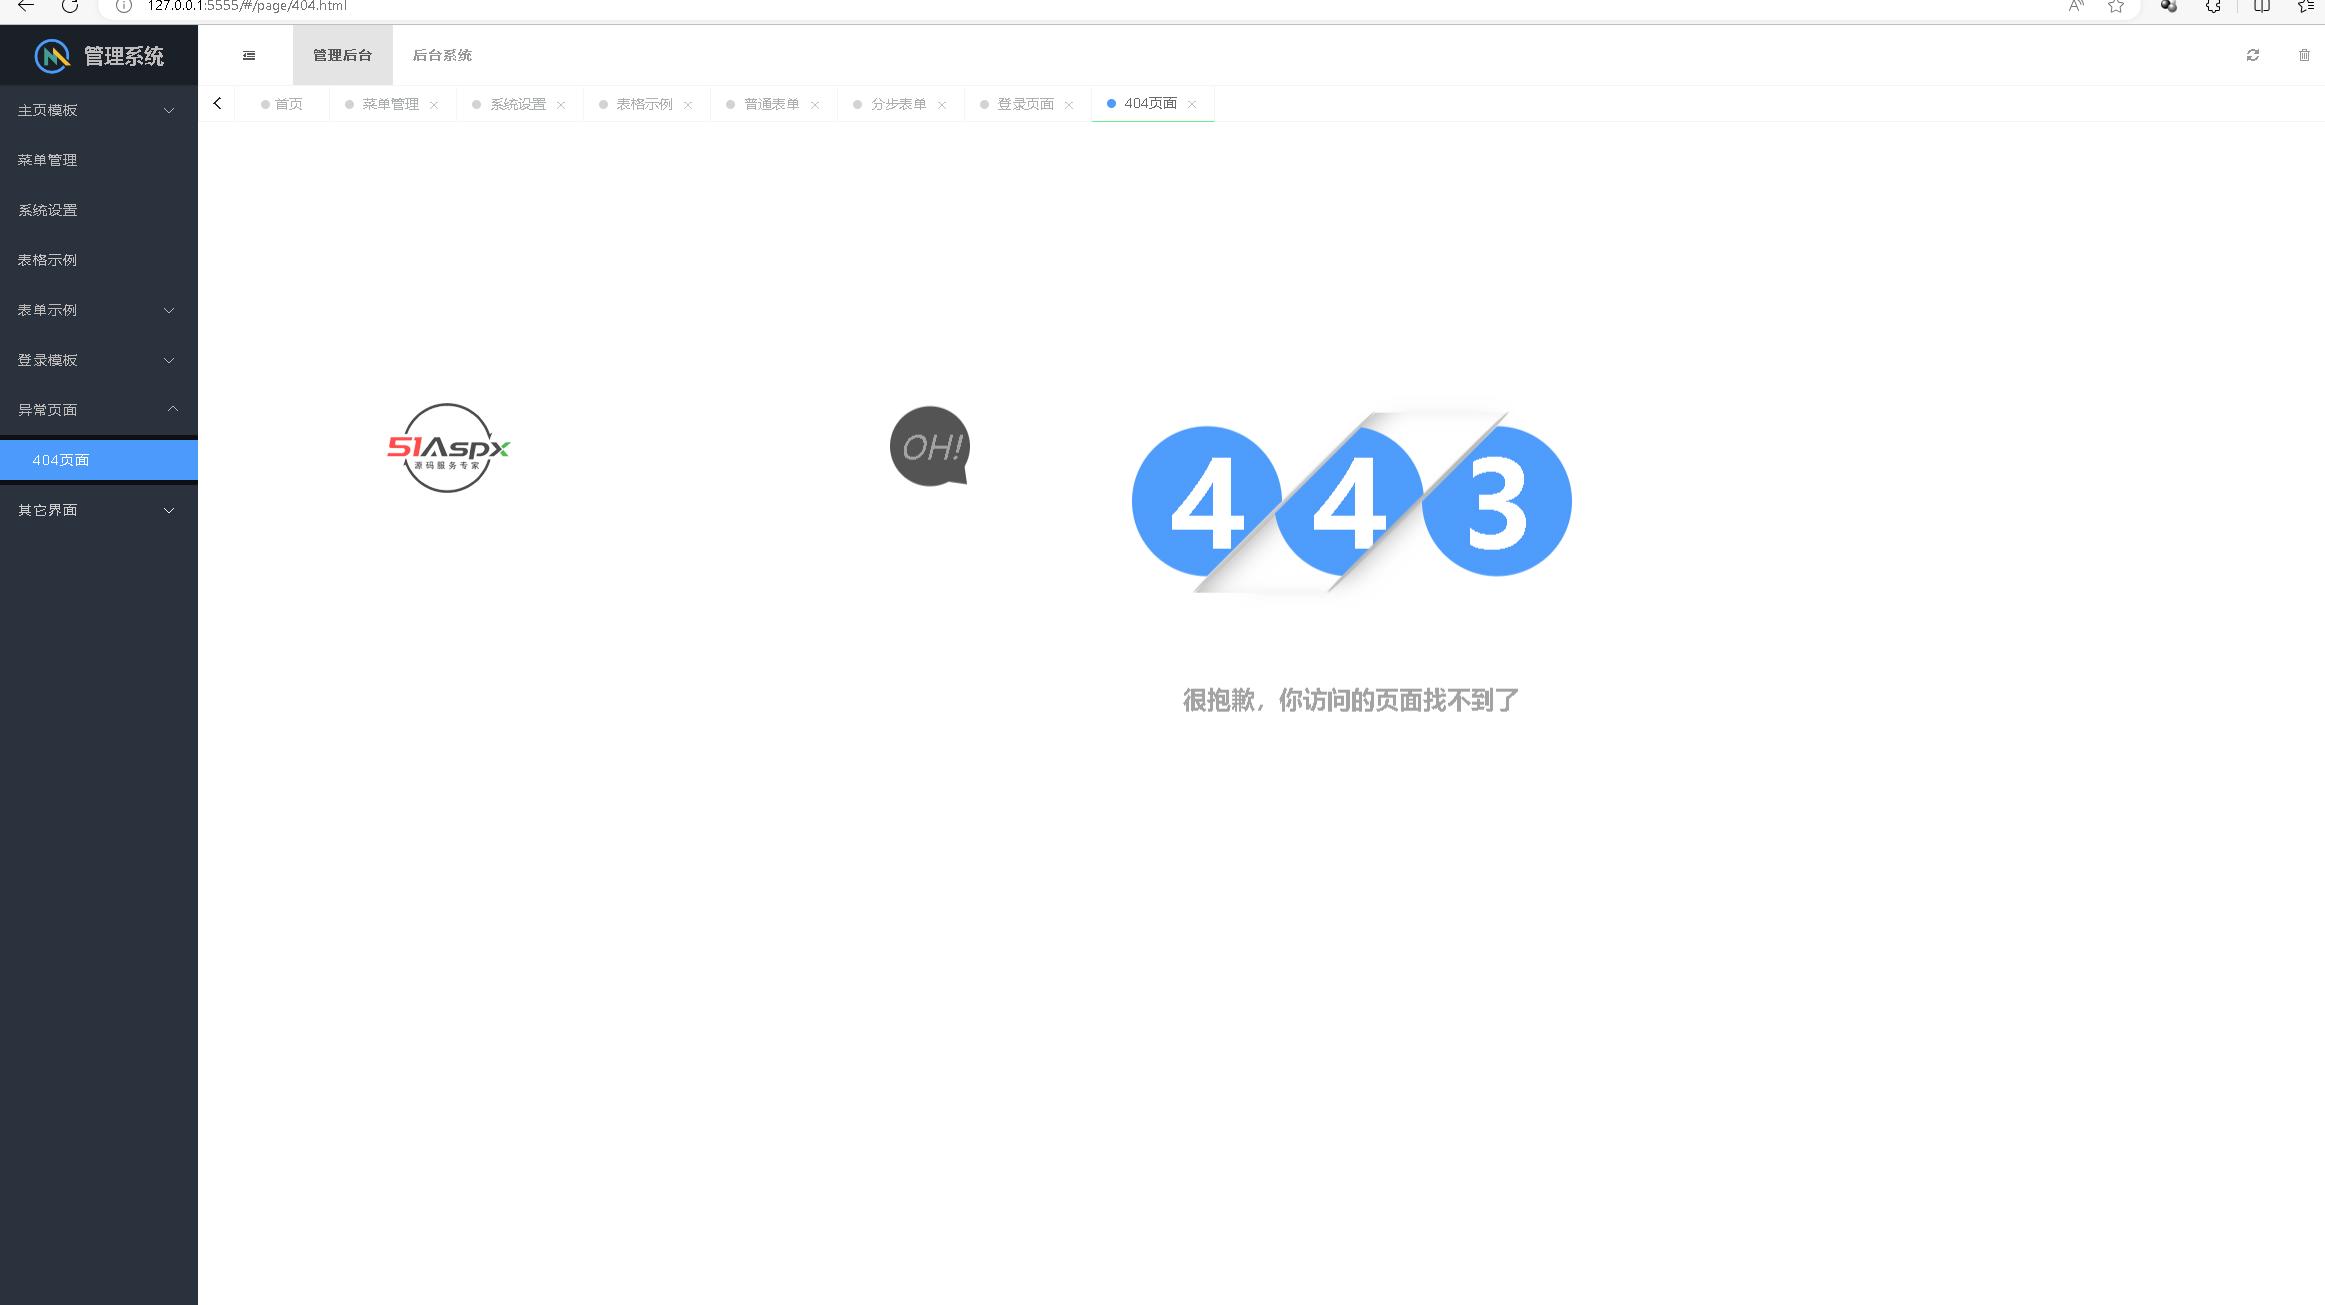Click the browser extensions icon
2325x1305 pixels.
2213,6
